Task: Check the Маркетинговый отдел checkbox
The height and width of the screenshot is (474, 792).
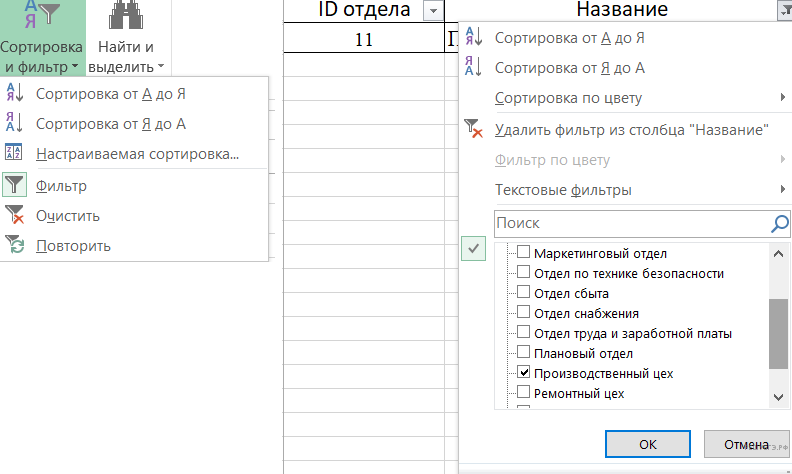Action: point(523,254)
